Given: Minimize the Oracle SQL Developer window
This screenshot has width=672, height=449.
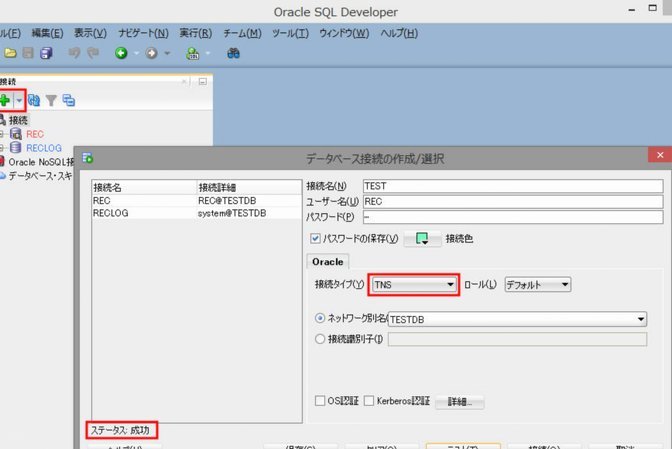Looking at the screenshot, I should (632, 9).
